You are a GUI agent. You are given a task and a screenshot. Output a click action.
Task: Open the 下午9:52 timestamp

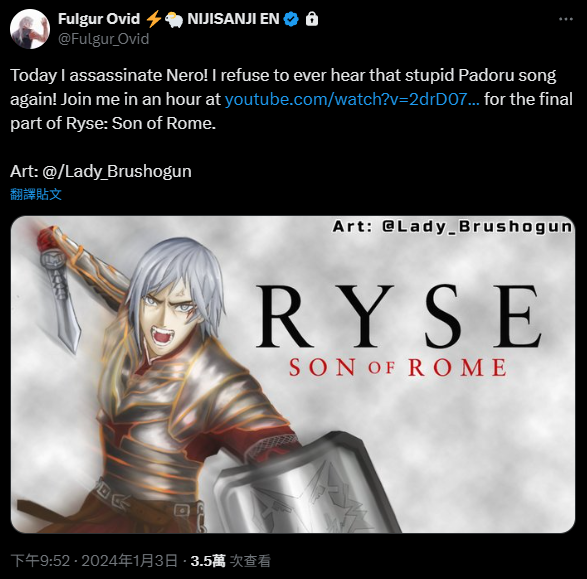pyautogui.click(x=40, y=560)
